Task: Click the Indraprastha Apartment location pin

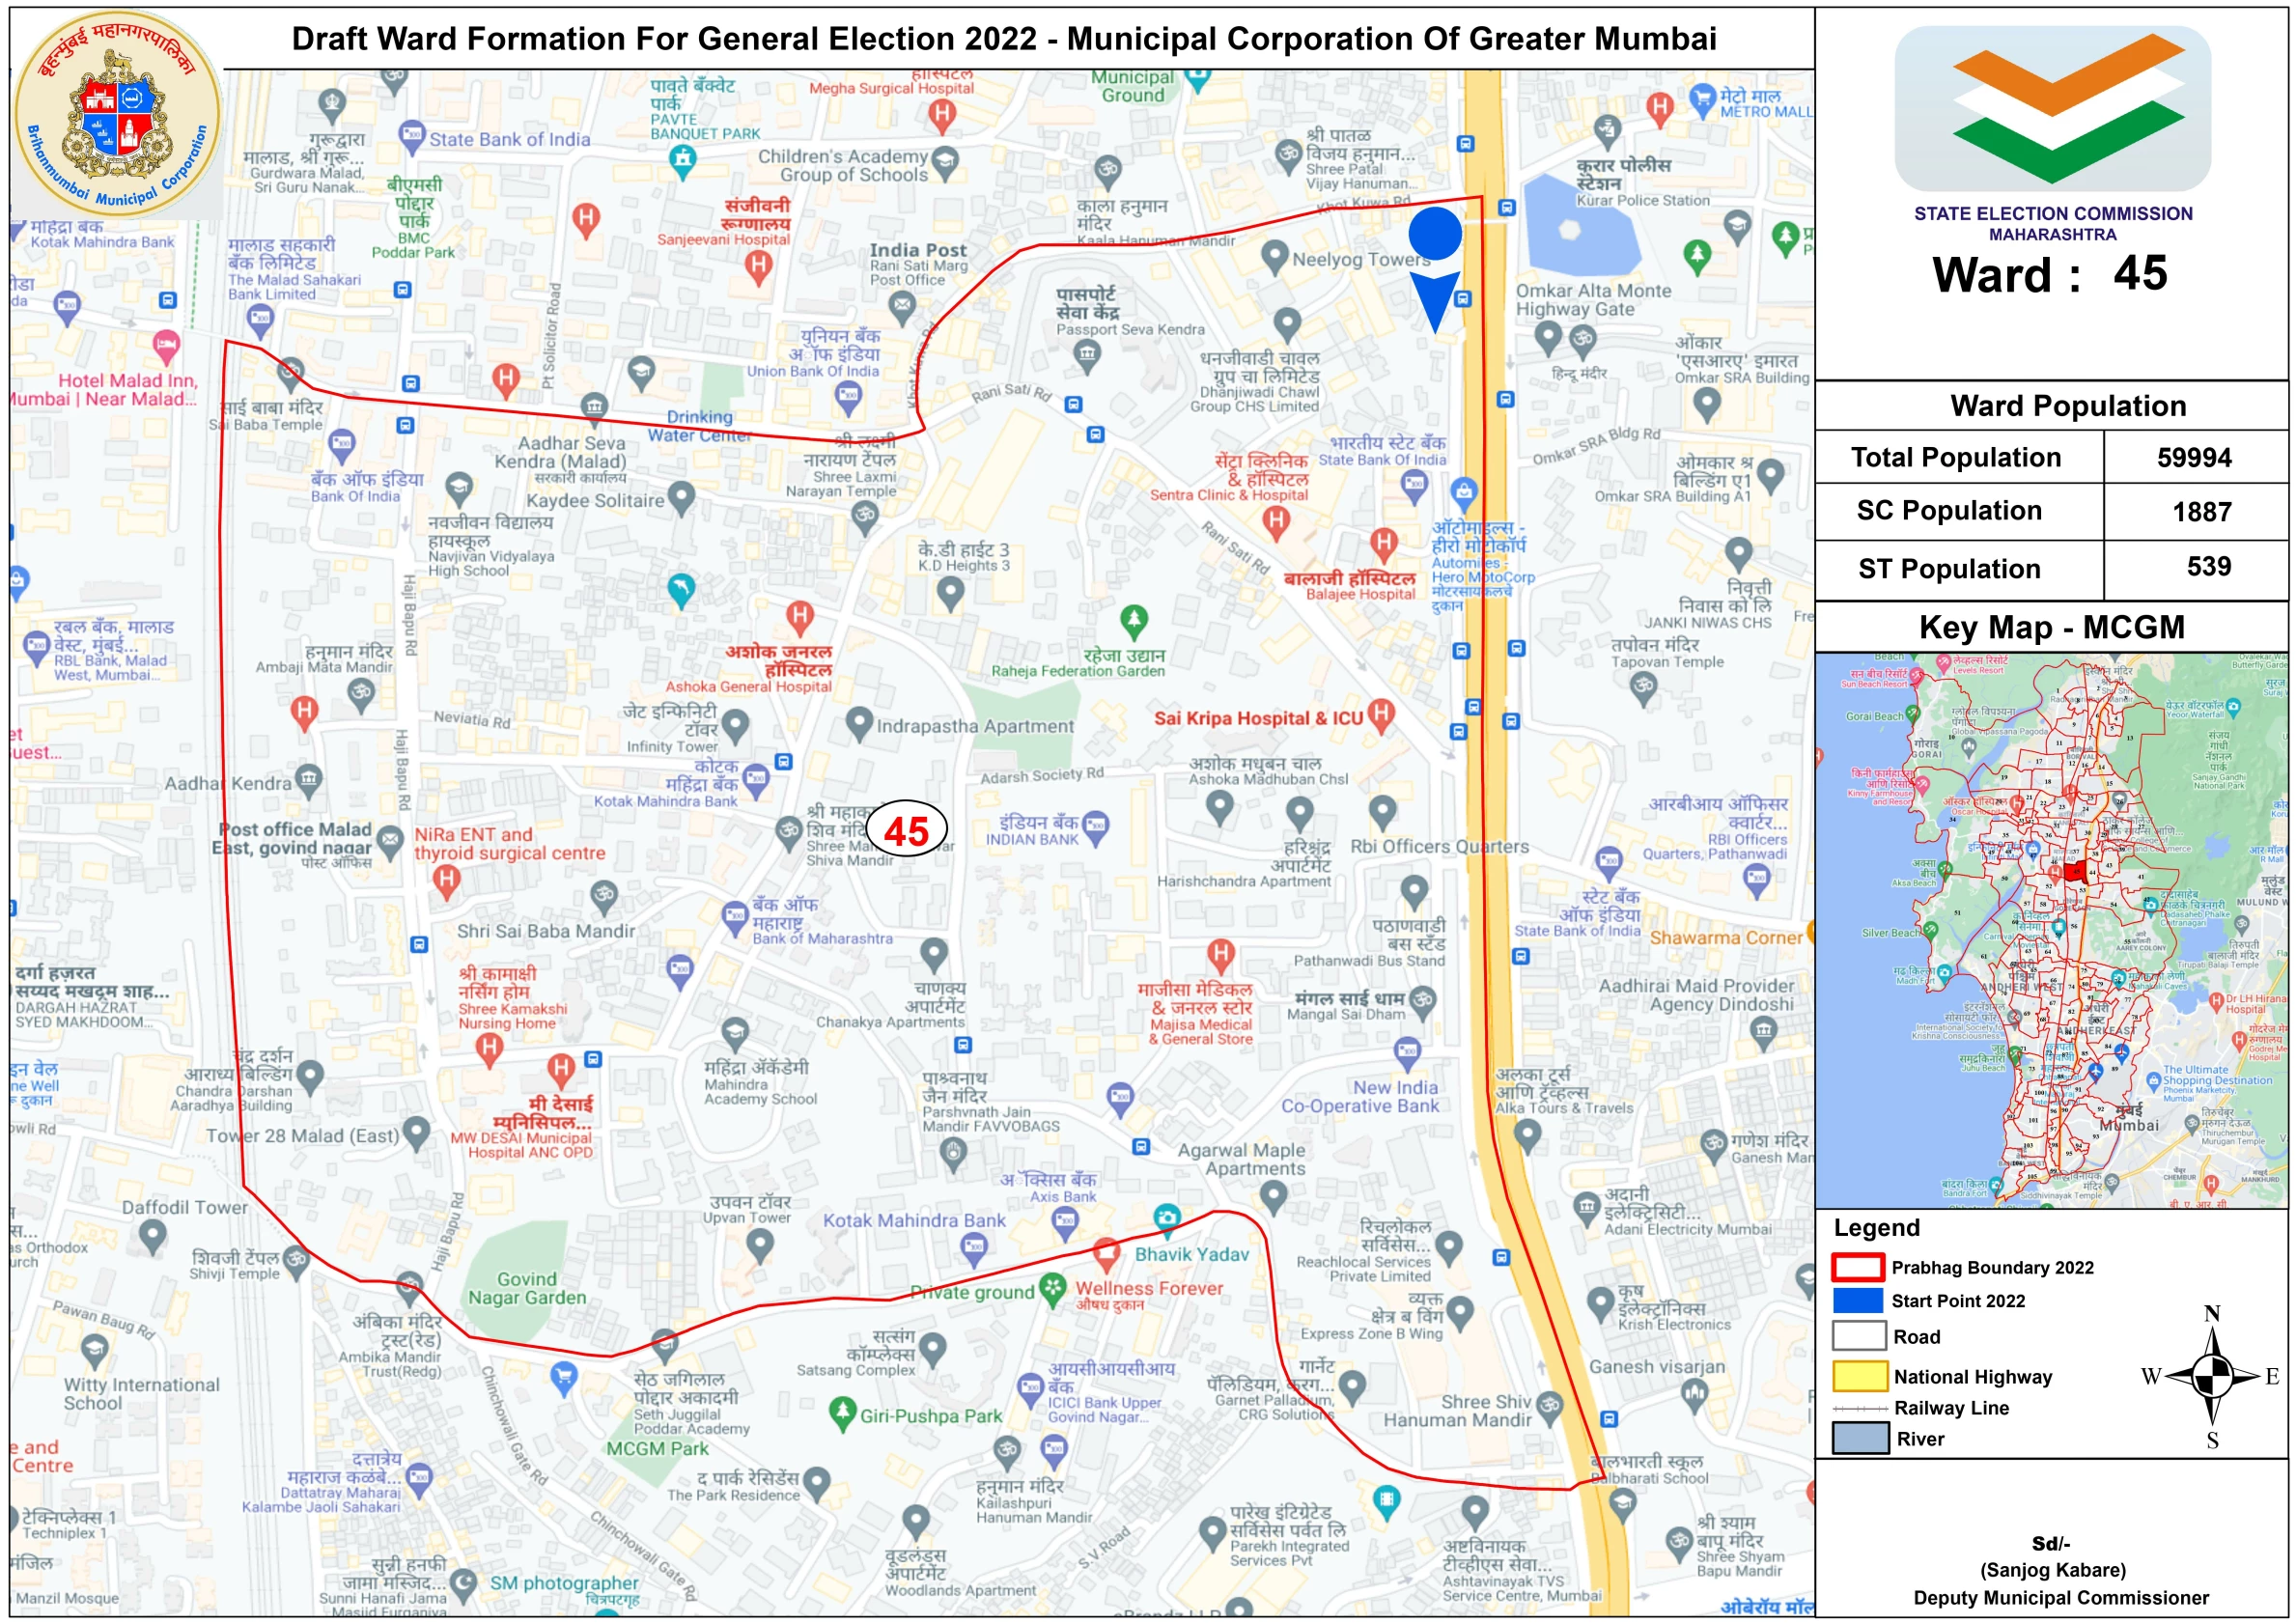Action: pos(858,722)
